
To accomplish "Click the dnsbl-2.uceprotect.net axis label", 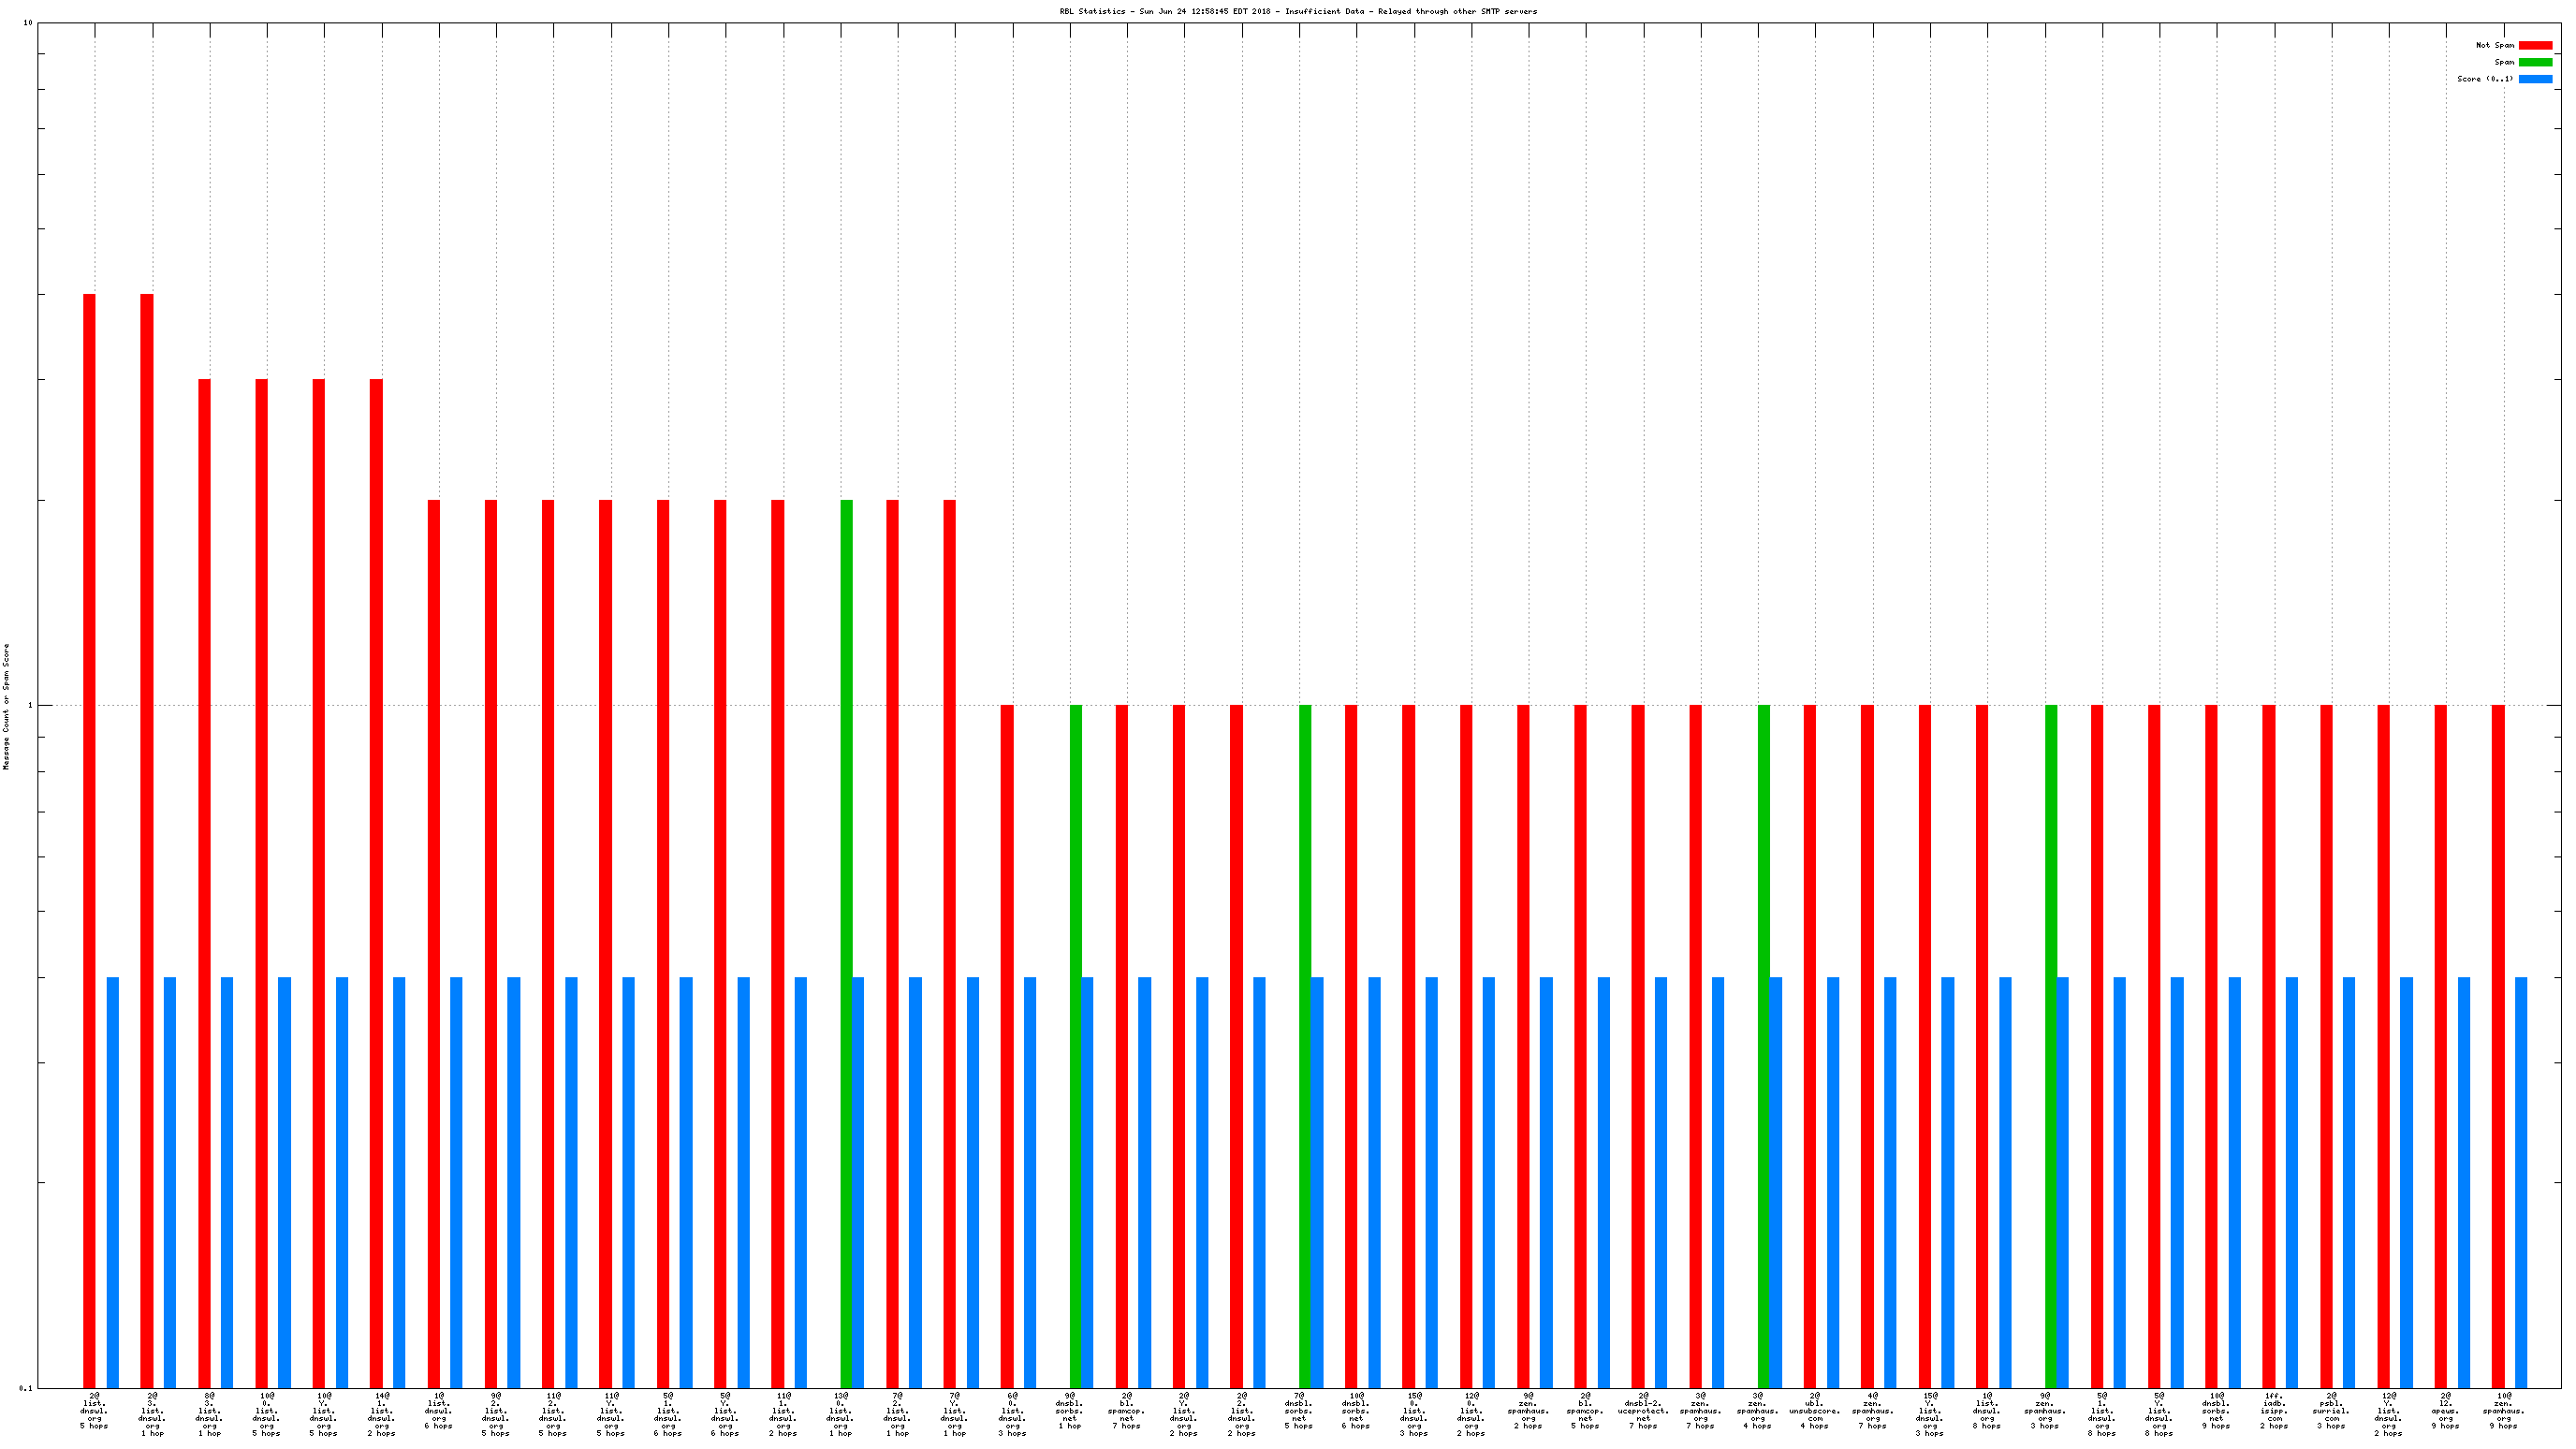I will [1643, 1410].
